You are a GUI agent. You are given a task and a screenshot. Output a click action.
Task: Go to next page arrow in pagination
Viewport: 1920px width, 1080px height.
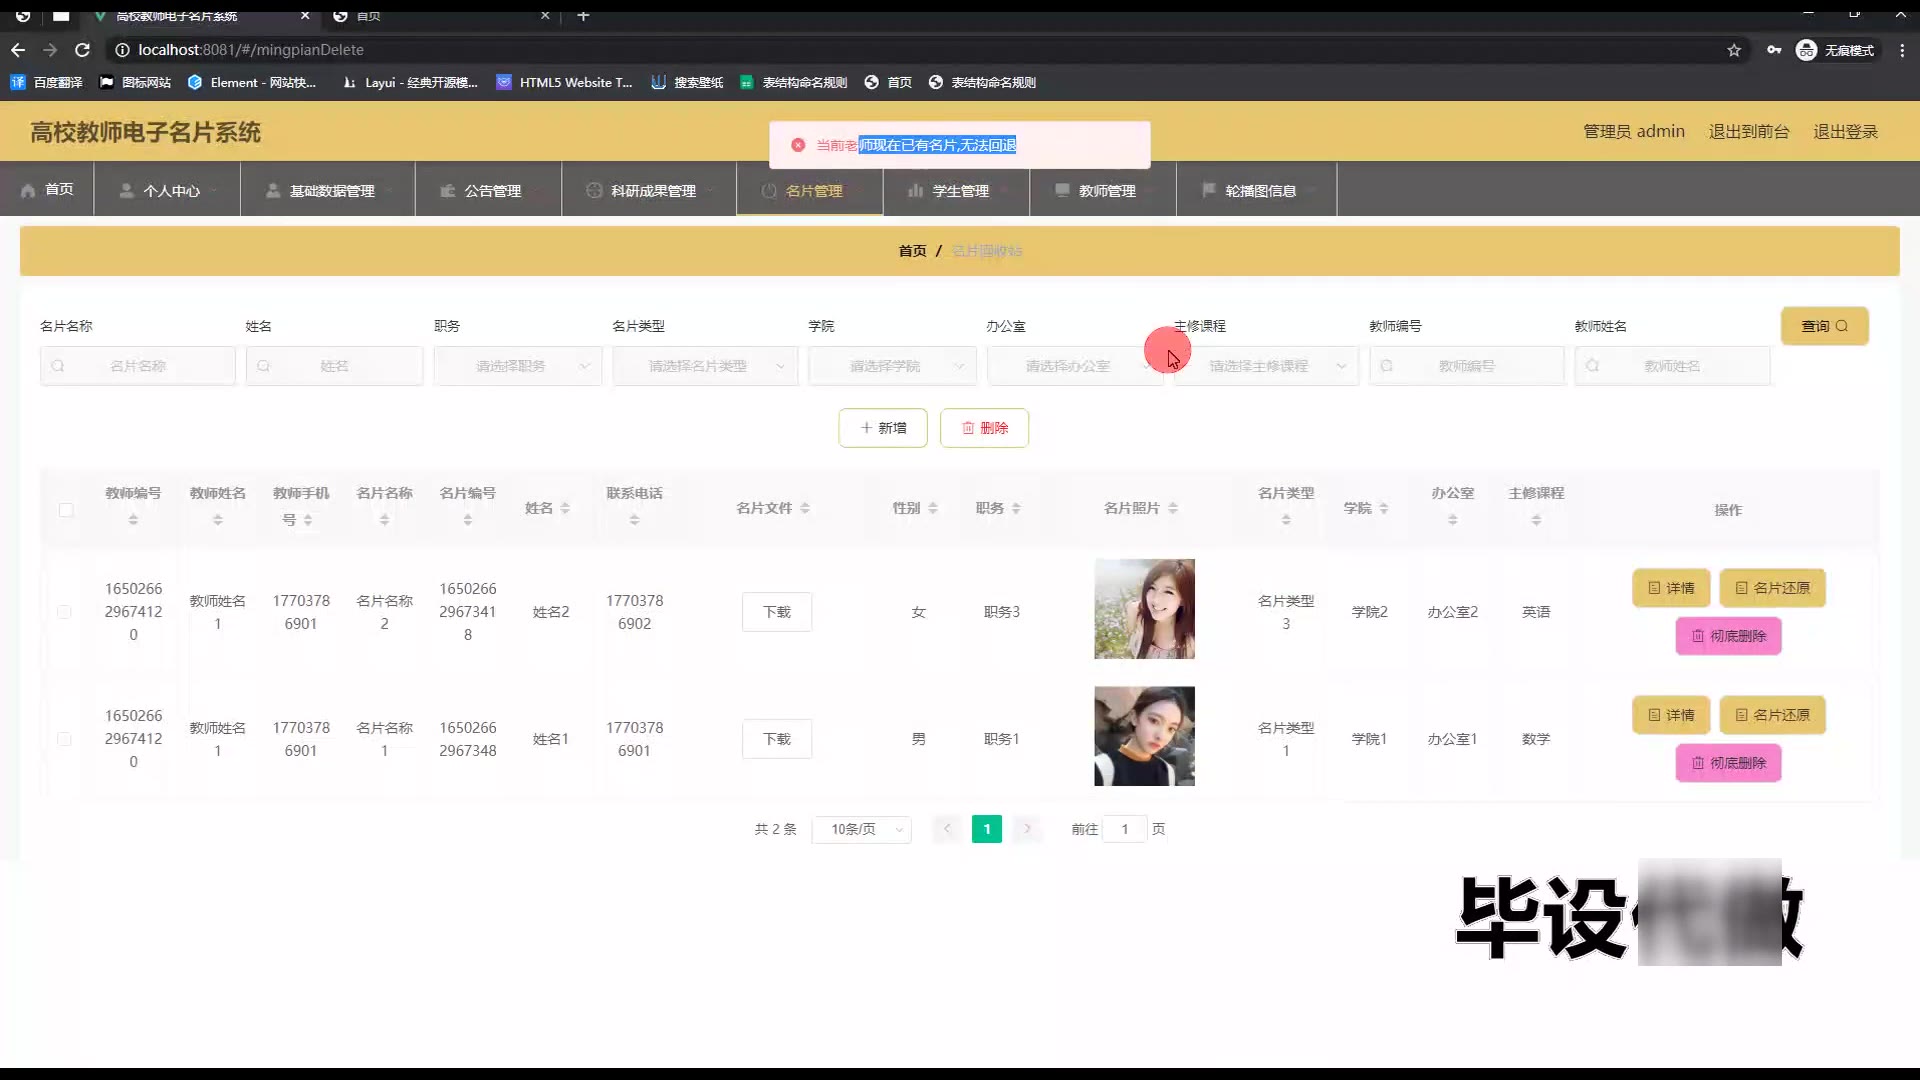(x=1027, y=829)
